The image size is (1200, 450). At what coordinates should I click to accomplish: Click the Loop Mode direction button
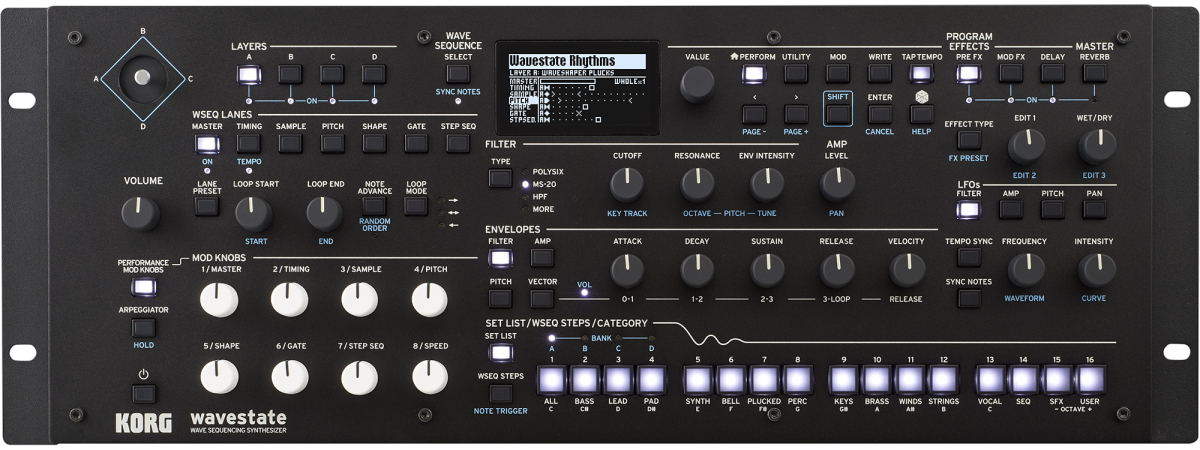point(416,207)
